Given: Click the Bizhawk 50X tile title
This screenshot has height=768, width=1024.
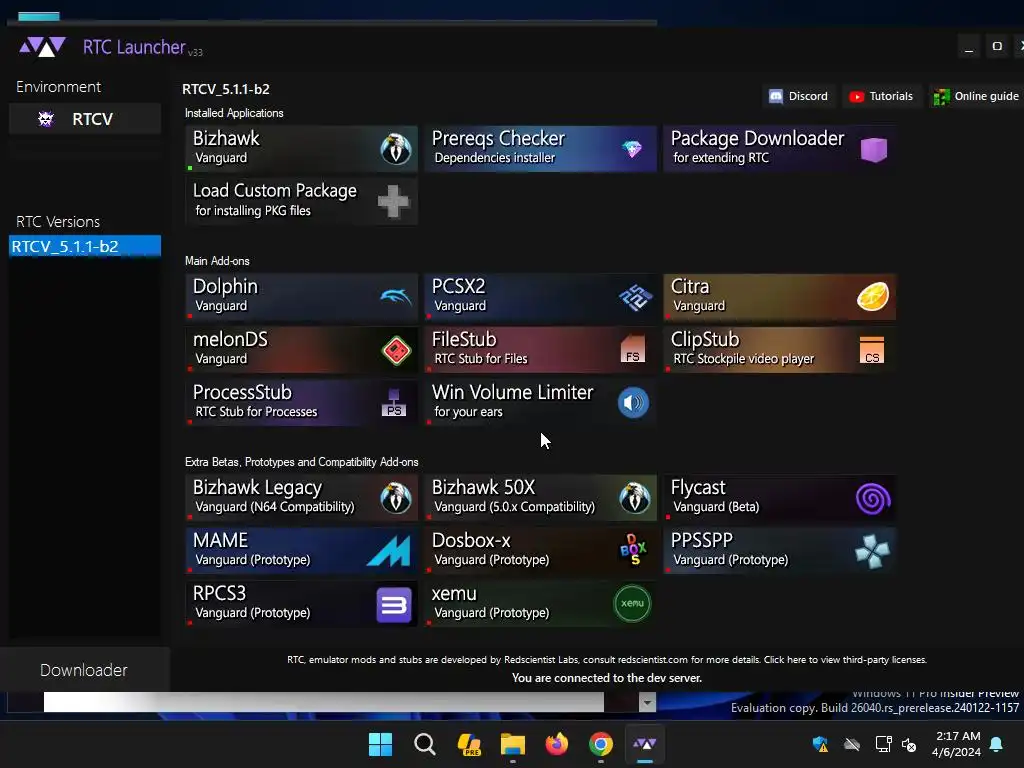Looking at the screenshot, I should click(483, 488).
